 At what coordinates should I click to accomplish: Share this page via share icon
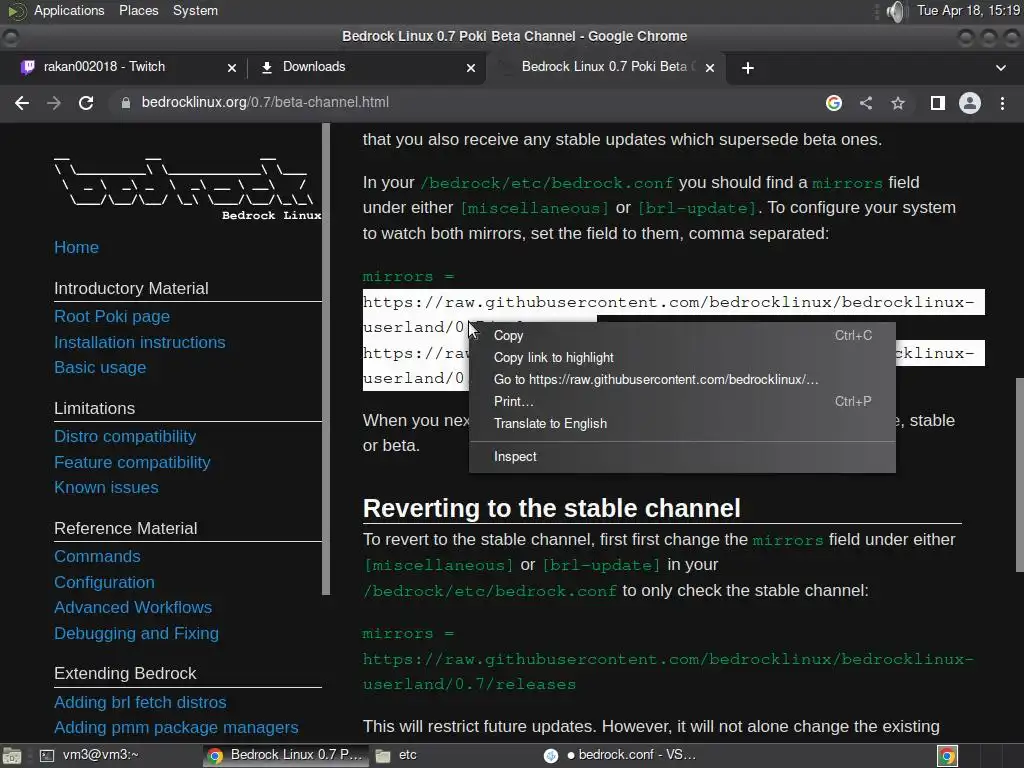click(x=866, y=103)
